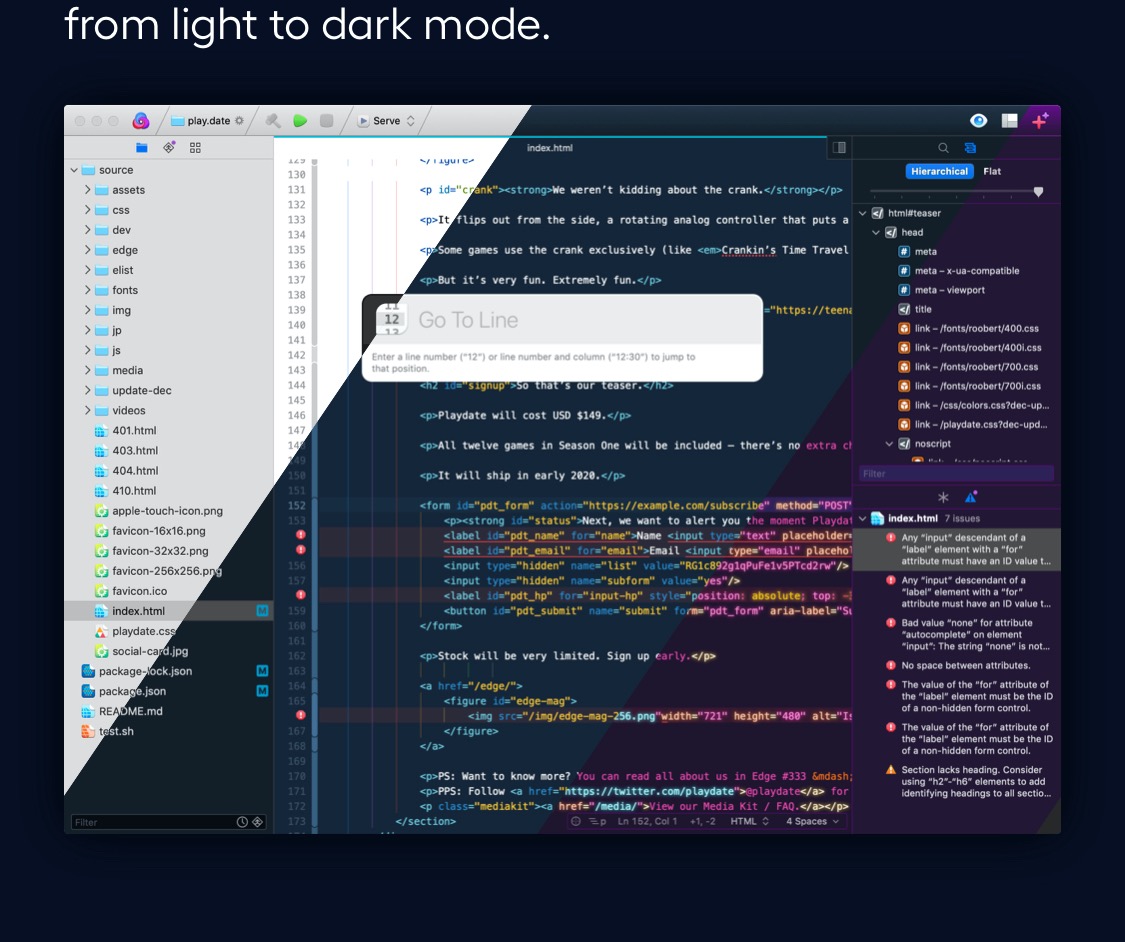
Task: Toggle the editor split pane icon
Action: (x=839, y=148)
